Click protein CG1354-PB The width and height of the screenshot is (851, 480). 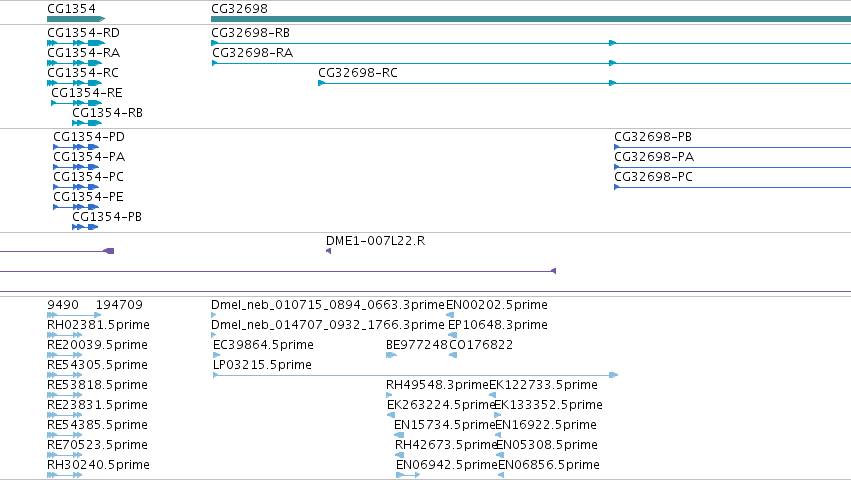[x=107, y=217]
